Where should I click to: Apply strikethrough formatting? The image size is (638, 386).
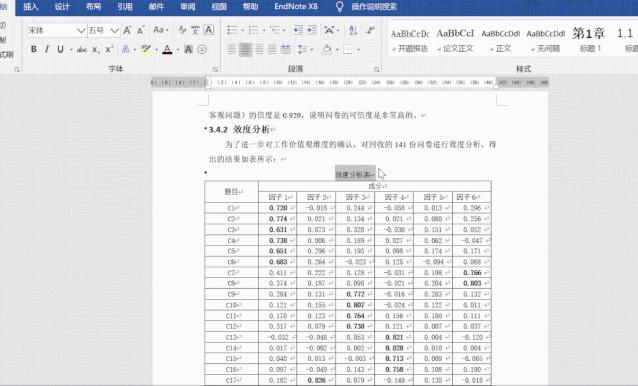tap(82, 50)
